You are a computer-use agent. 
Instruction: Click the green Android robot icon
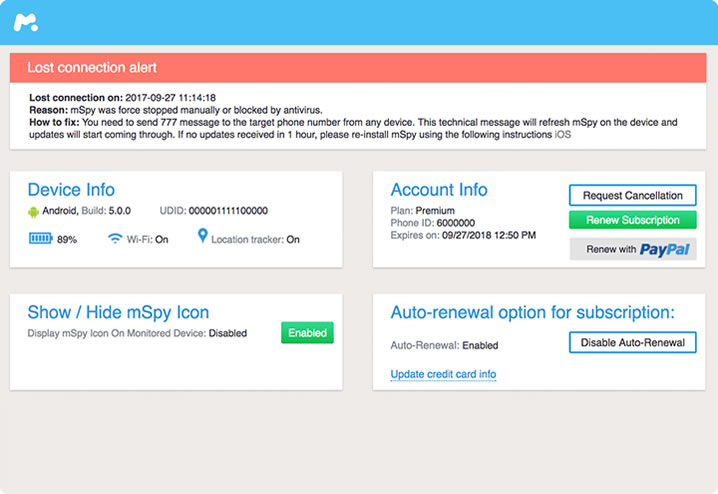pos(33,212)
